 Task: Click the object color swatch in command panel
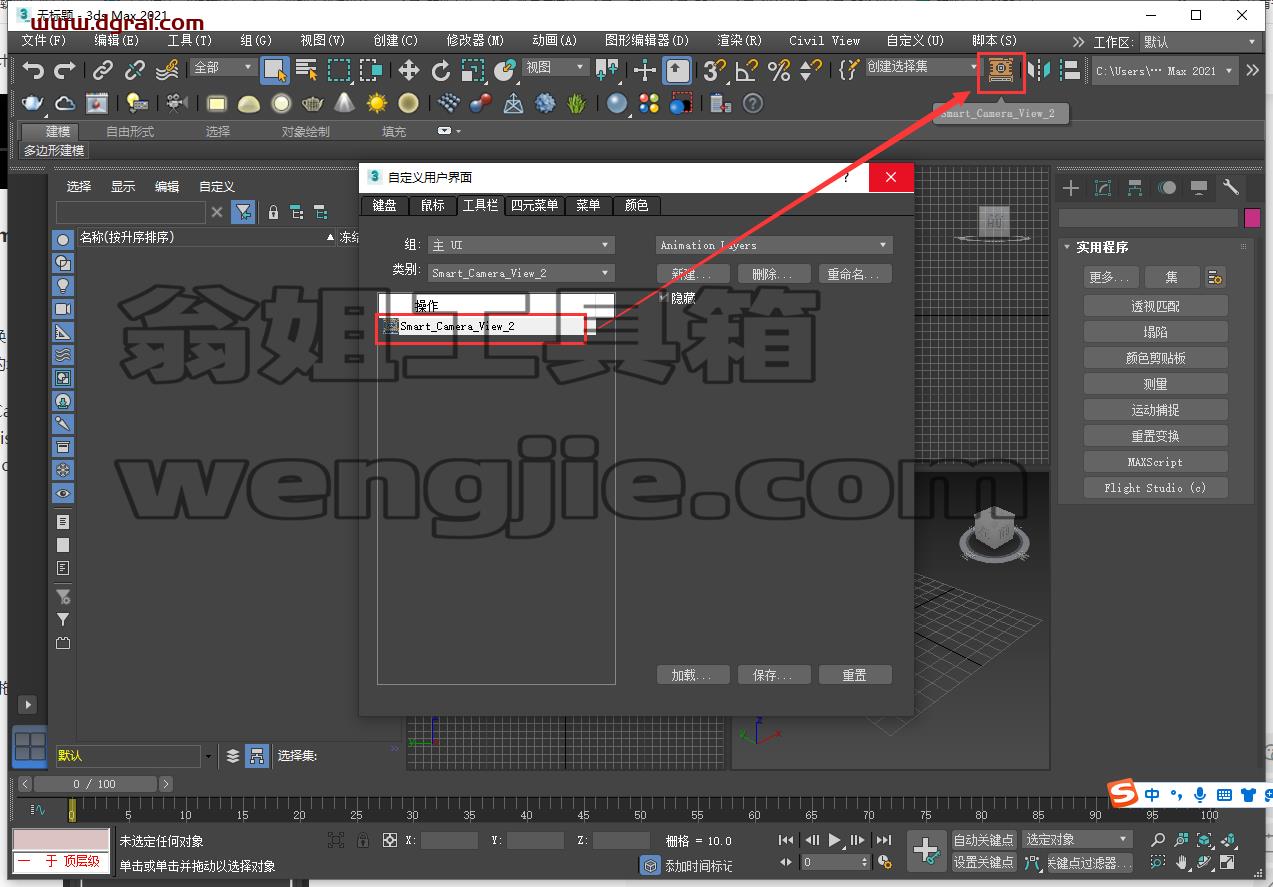[1252, 218]
